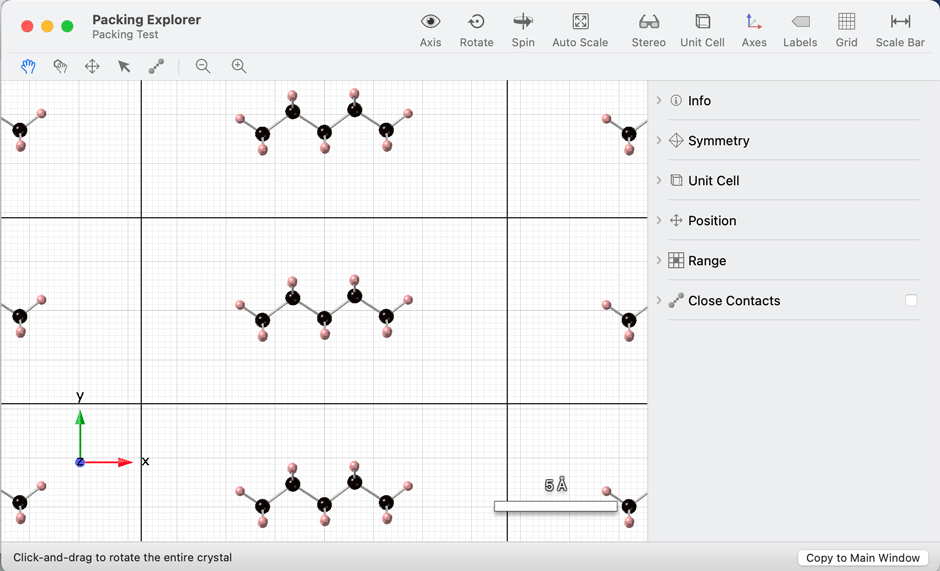
Task: Expand the Info panel section
Action: (659, 101)
